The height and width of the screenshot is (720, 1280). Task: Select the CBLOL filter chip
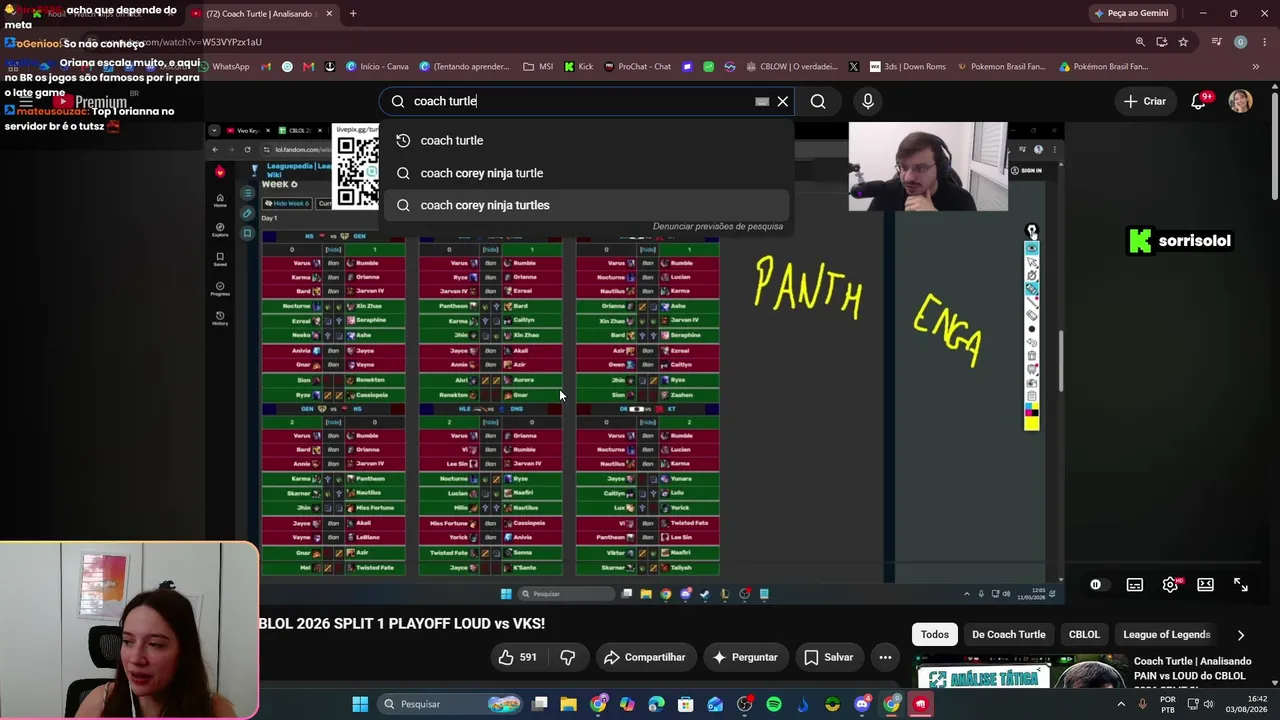click(x=1084, y=634)
